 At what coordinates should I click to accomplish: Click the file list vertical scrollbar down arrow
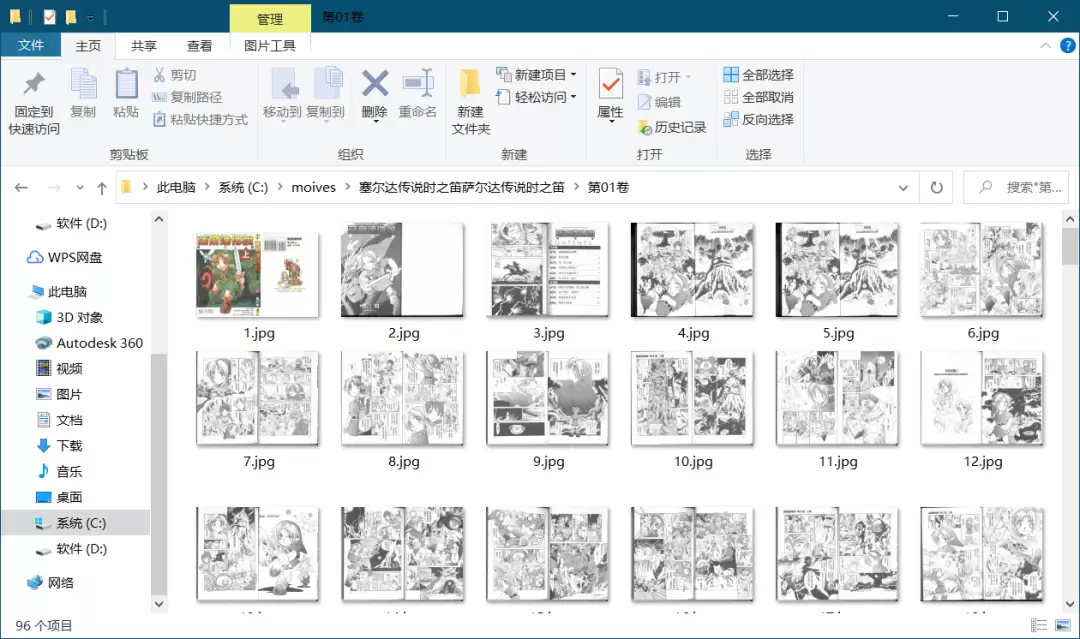[1070, 604]
